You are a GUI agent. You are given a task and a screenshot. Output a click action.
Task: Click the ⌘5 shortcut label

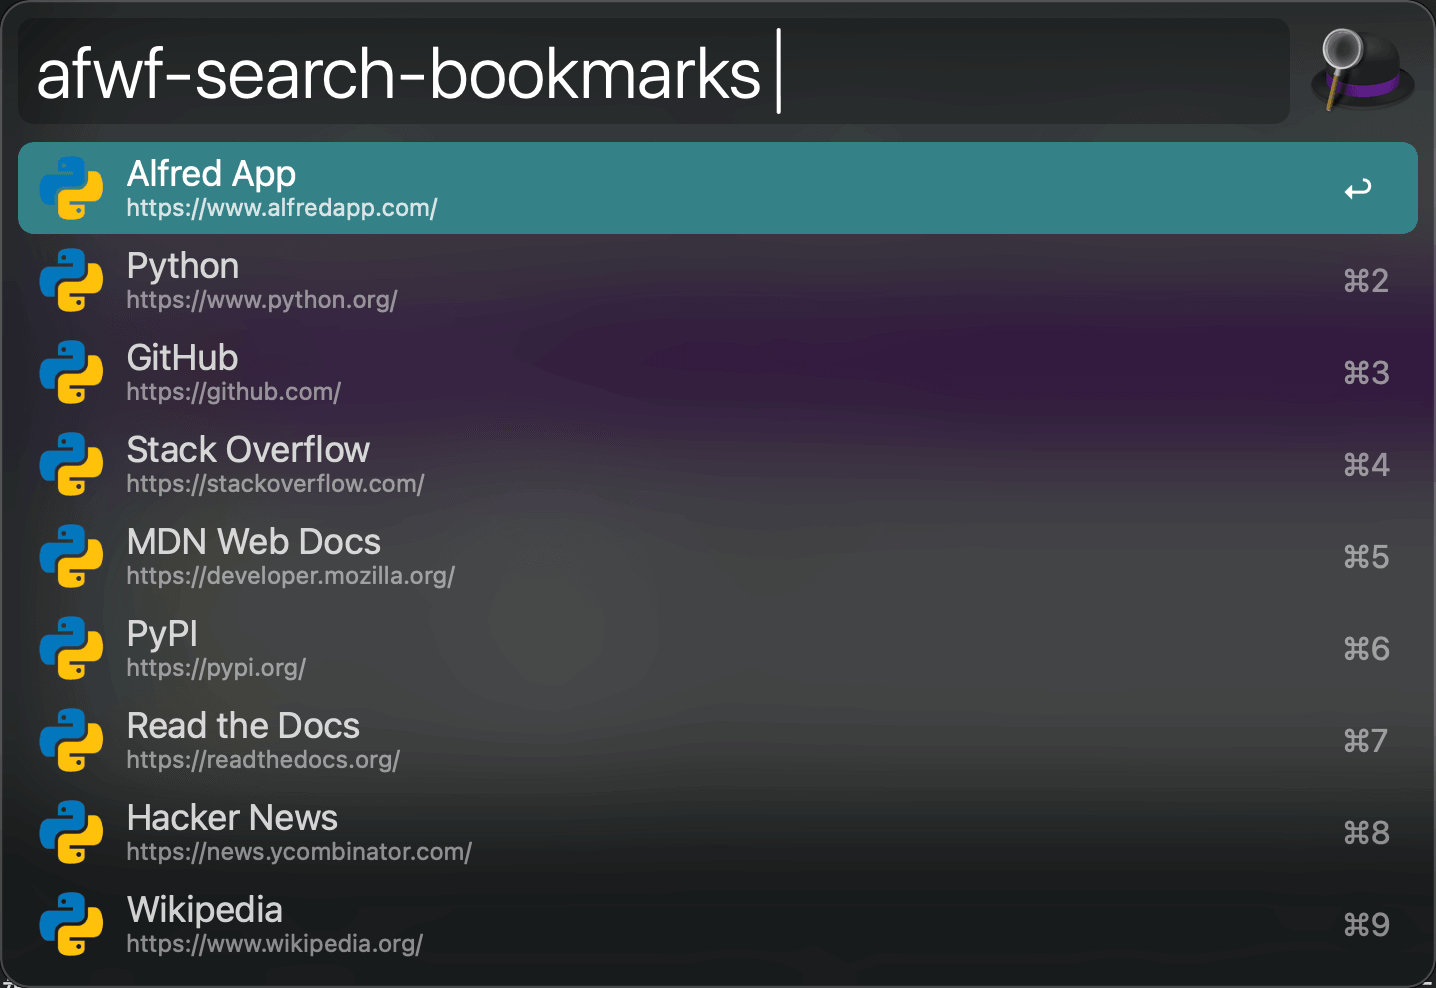point(1366,557)
